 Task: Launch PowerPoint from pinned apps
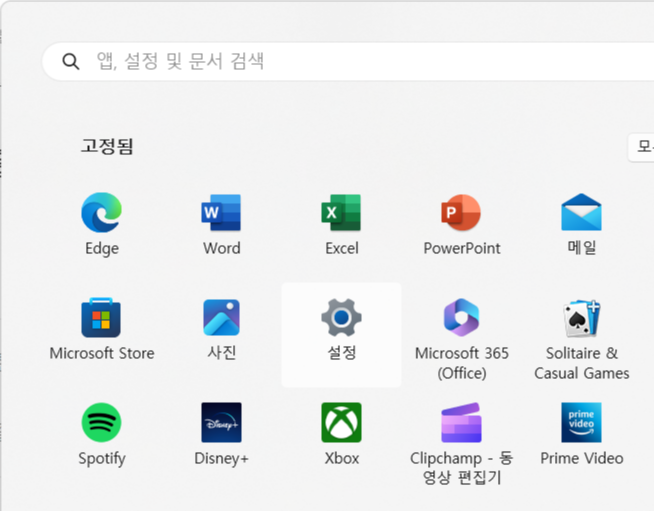click(461, 213)
